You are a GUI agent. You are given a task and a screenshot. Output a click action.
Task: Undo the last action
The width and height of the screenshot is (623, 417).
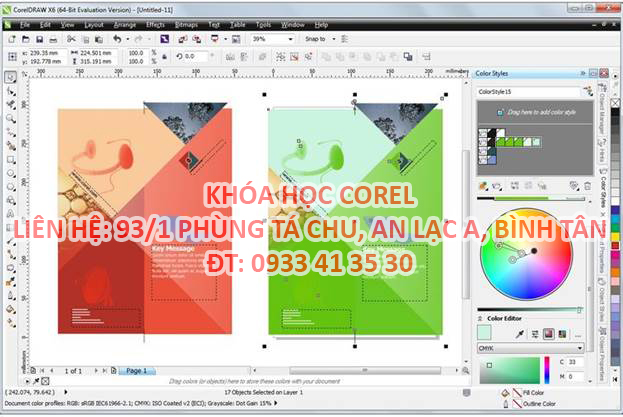tap(117, 39)
